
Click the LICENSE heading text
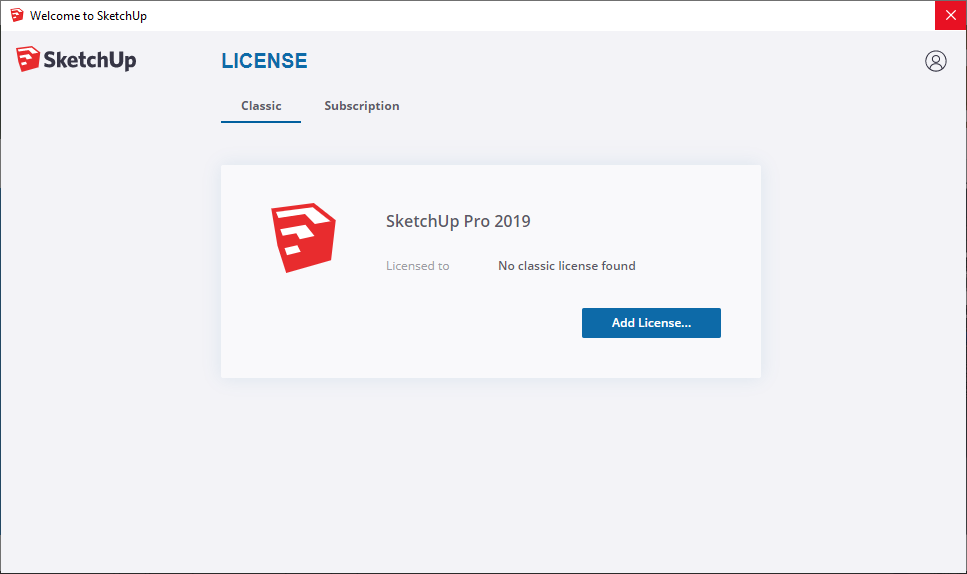pos(265,60)
